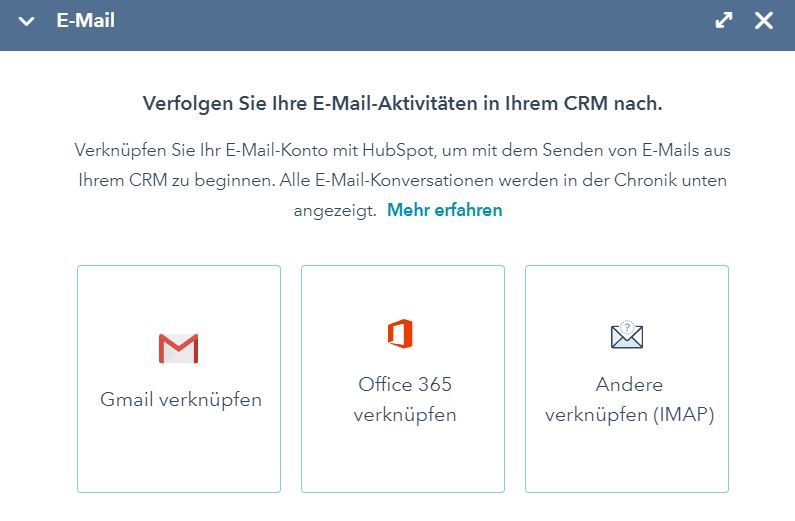Select the Gmail verknüpfen label

181,400
